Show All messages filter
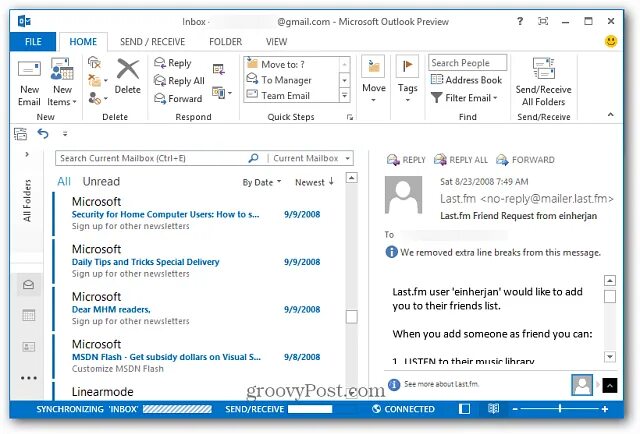Viewport: 640px width, 434px height. (x=64, y=182)
